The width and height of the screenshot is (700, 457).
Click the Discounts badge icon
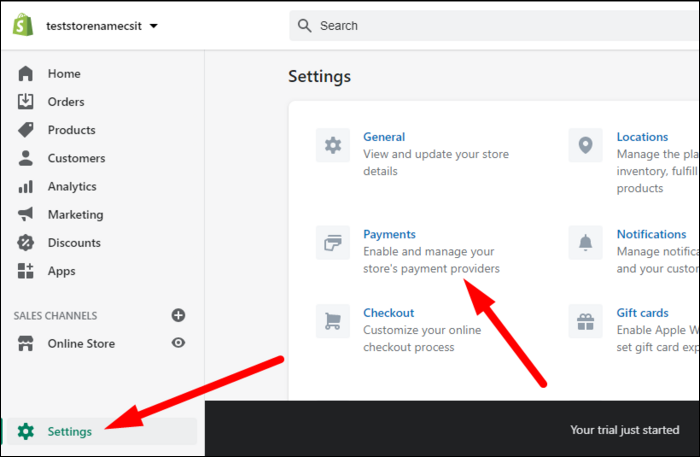pos(26,243)
